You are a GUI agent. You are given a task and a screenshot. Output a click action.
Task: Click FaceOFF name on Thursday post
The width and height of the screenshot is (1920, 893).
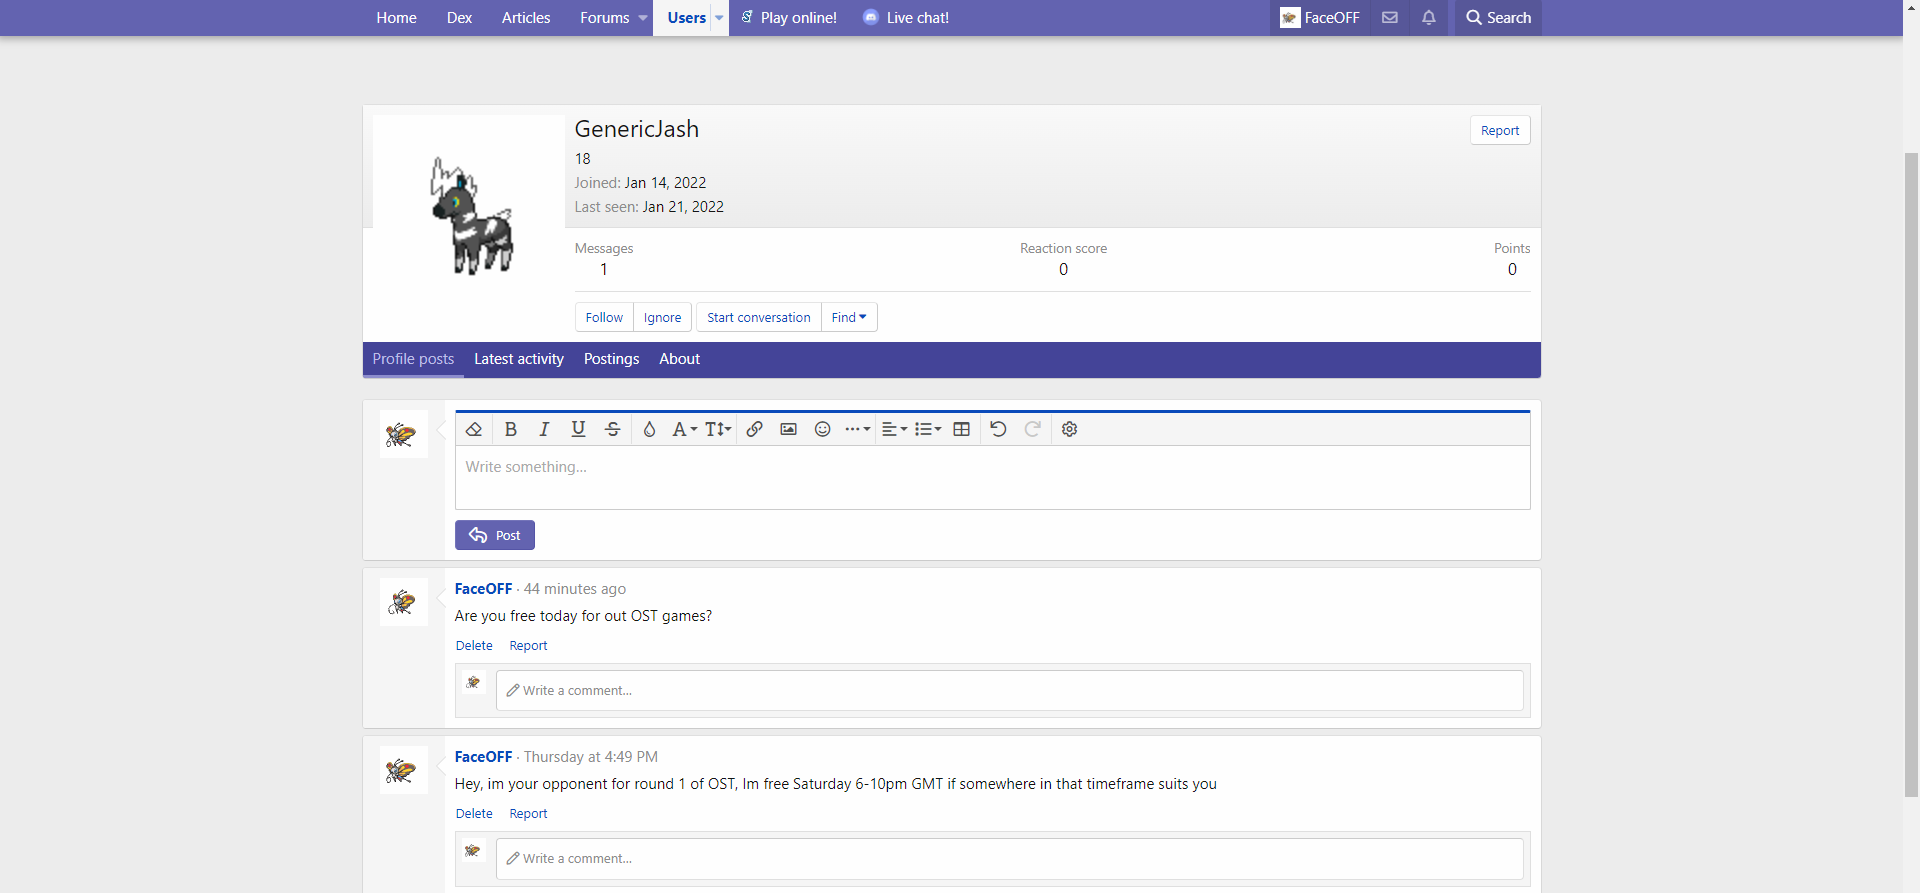tap(483, 757)
